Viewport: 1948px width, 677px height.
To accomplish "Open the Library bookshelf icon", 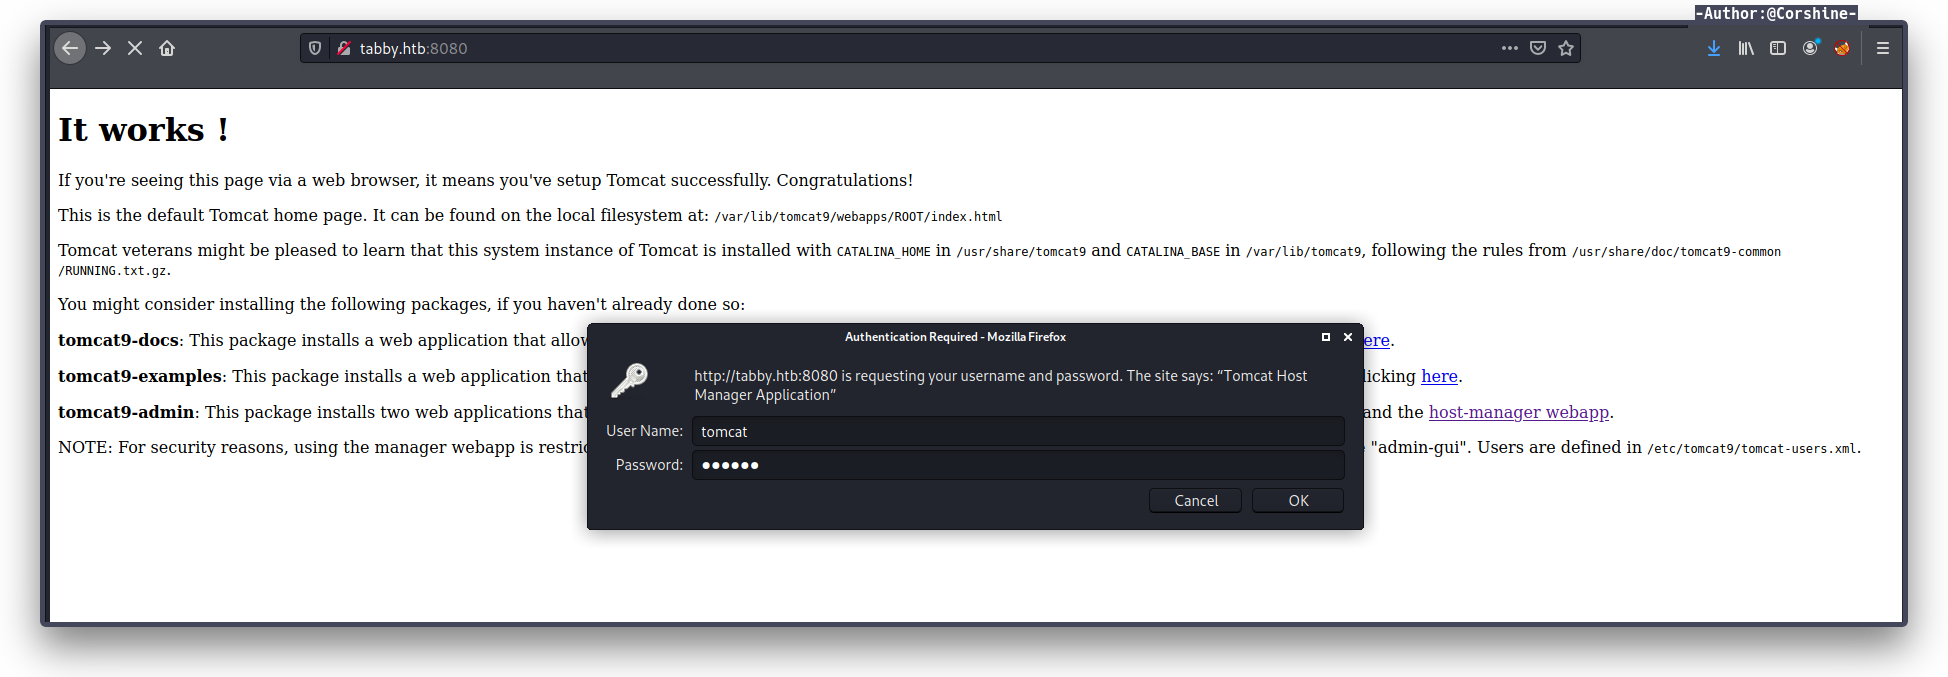I will [x=1746, y=48].
